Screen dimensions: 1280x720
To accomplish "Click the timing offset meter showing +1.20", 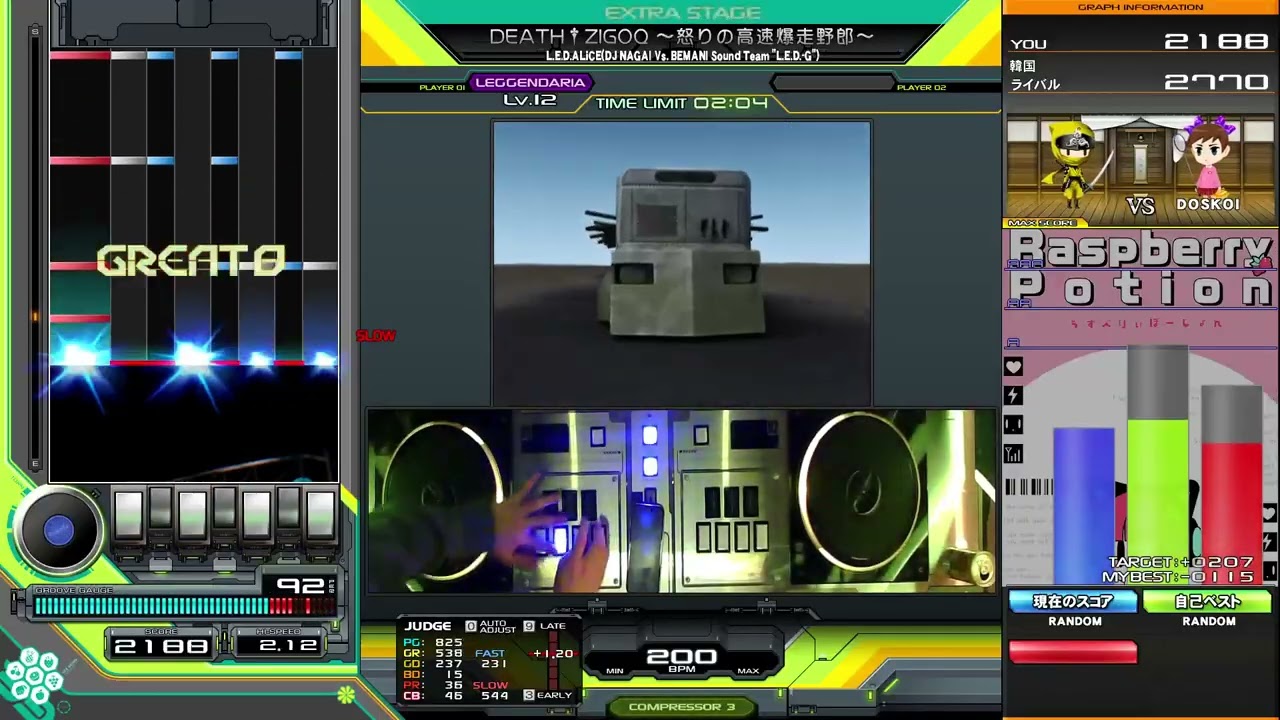I will coord(552,654).
